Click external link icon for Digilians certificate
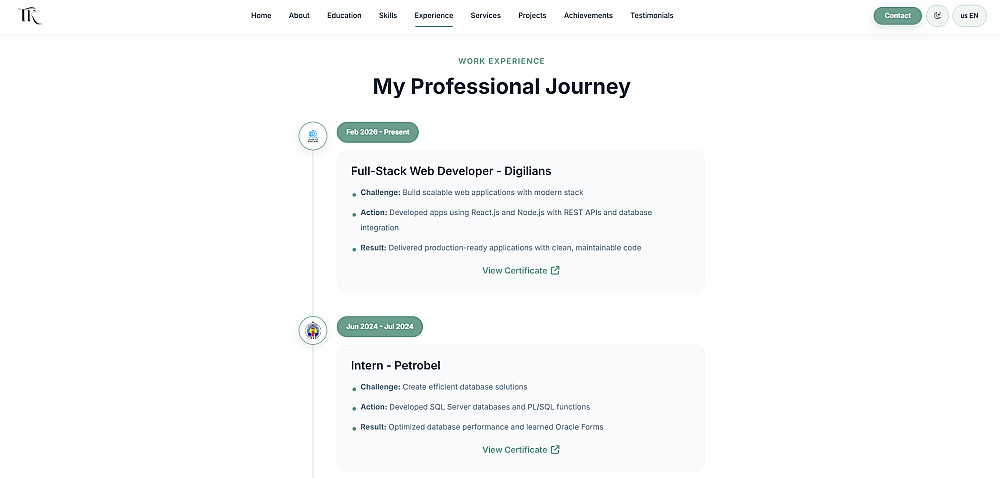 556,270
